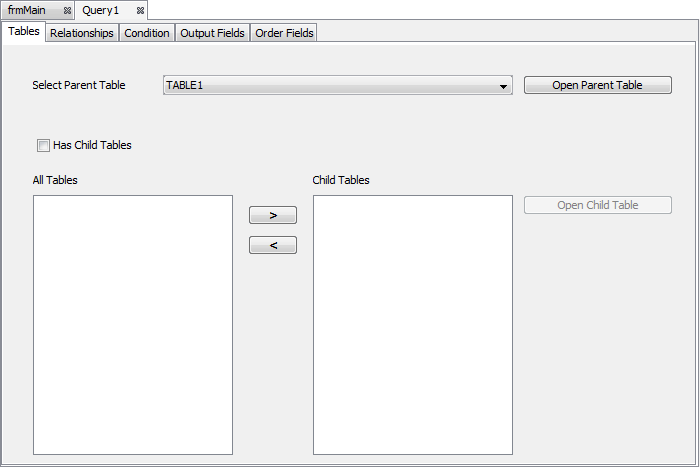The height and width of the screenshot is (467, 700).
Task: Enable the Has Child Tables checkbox
Action: click(43, 145)
